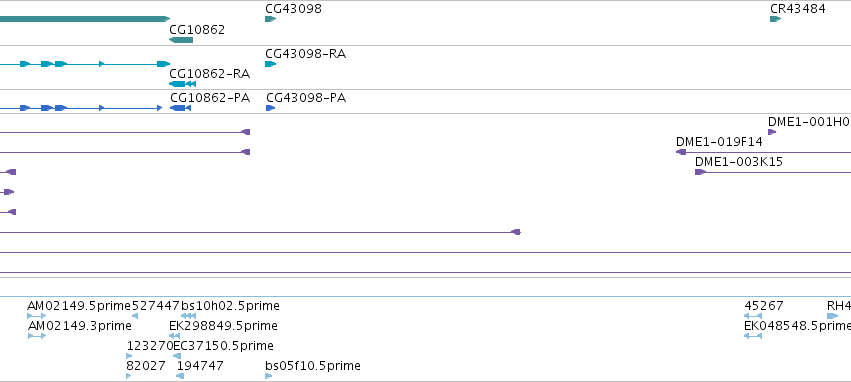Viewport: 851px width, 382px height.
Task: Click the DME1-003K15 clone start marker
Action: click(x=700, y=172)
